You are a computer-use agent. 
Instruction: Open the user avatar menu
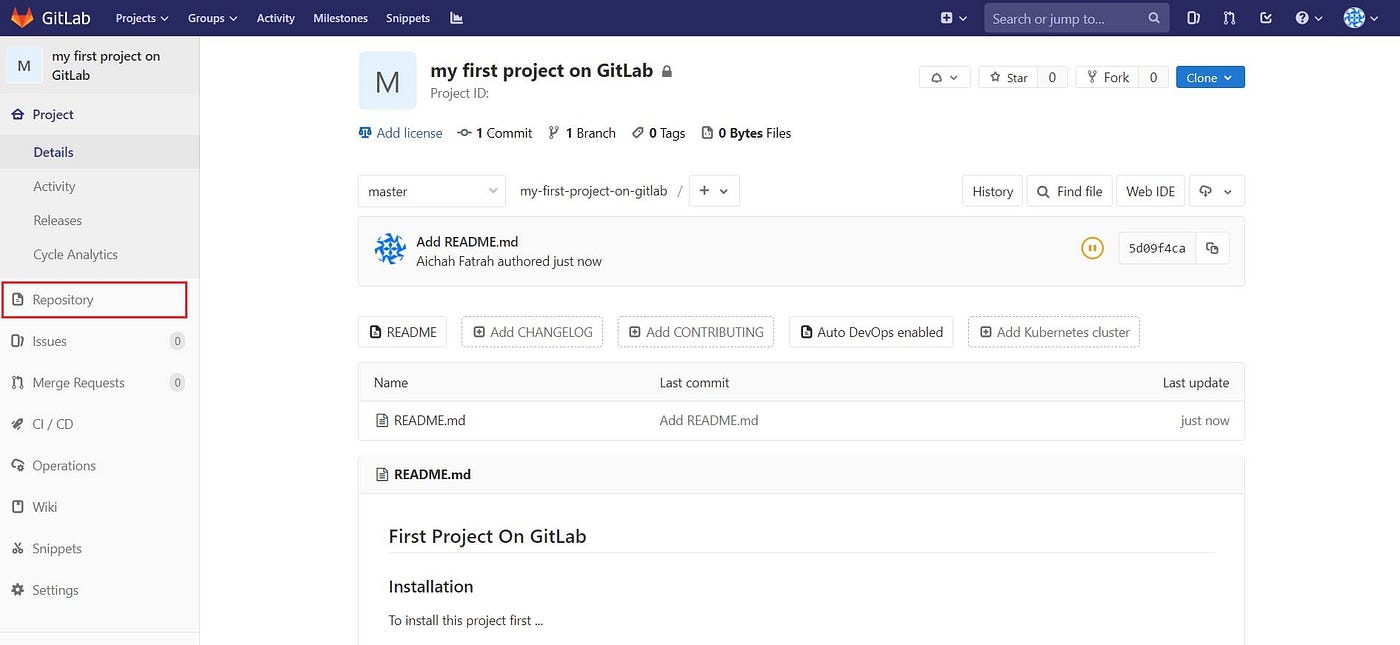pyautogui.click(x=1362, y=18)
